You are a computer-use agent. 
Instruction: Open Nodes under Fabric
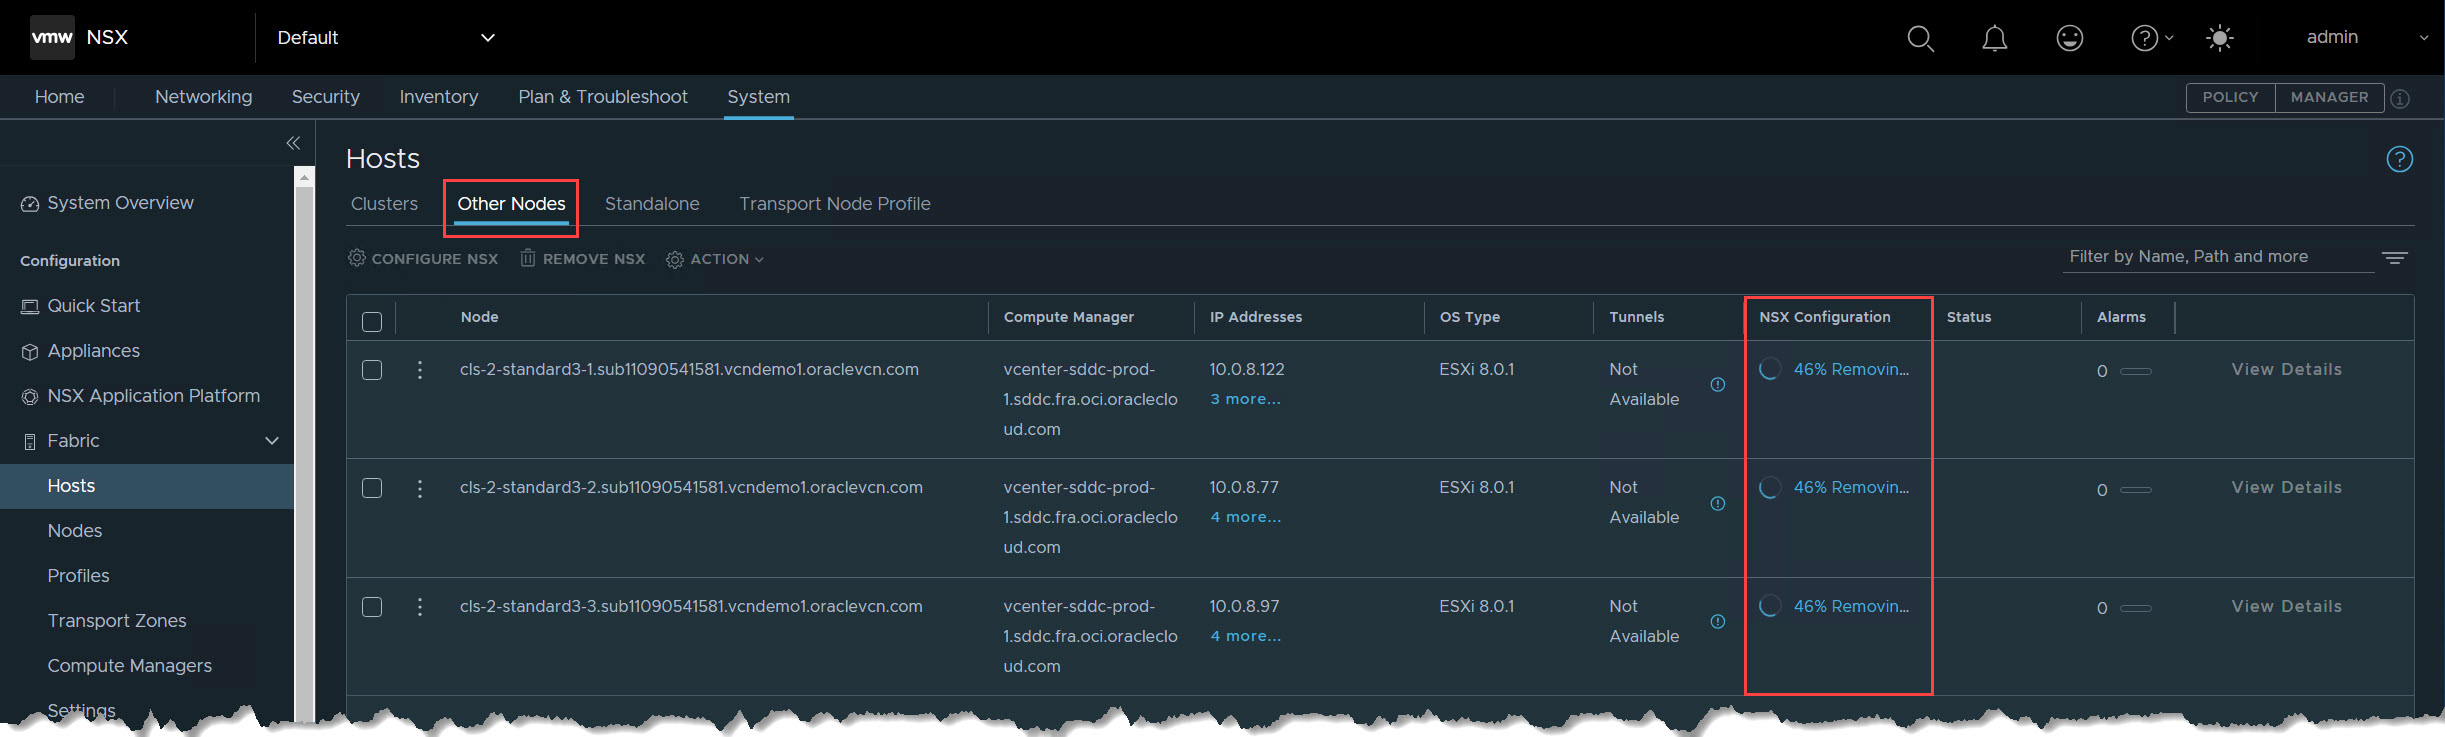[x=75, y=531]
